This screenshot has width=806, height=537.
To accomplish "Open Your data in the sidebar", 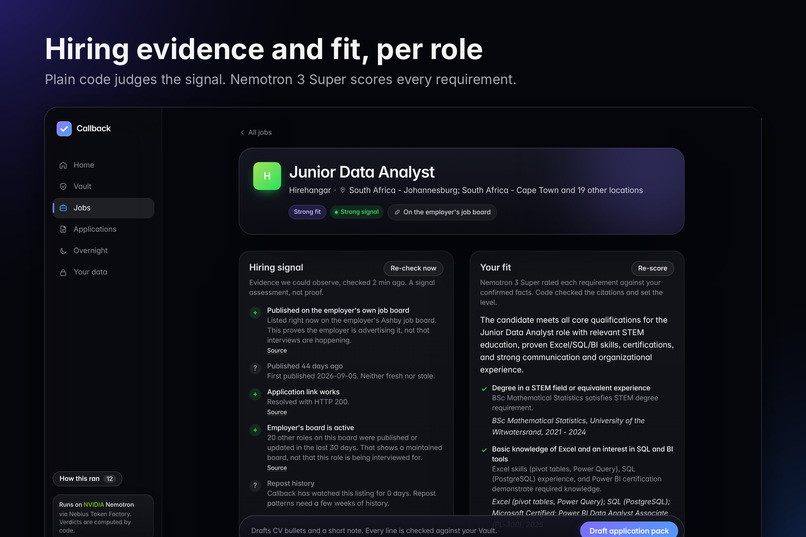I will [x=103, y=272].
